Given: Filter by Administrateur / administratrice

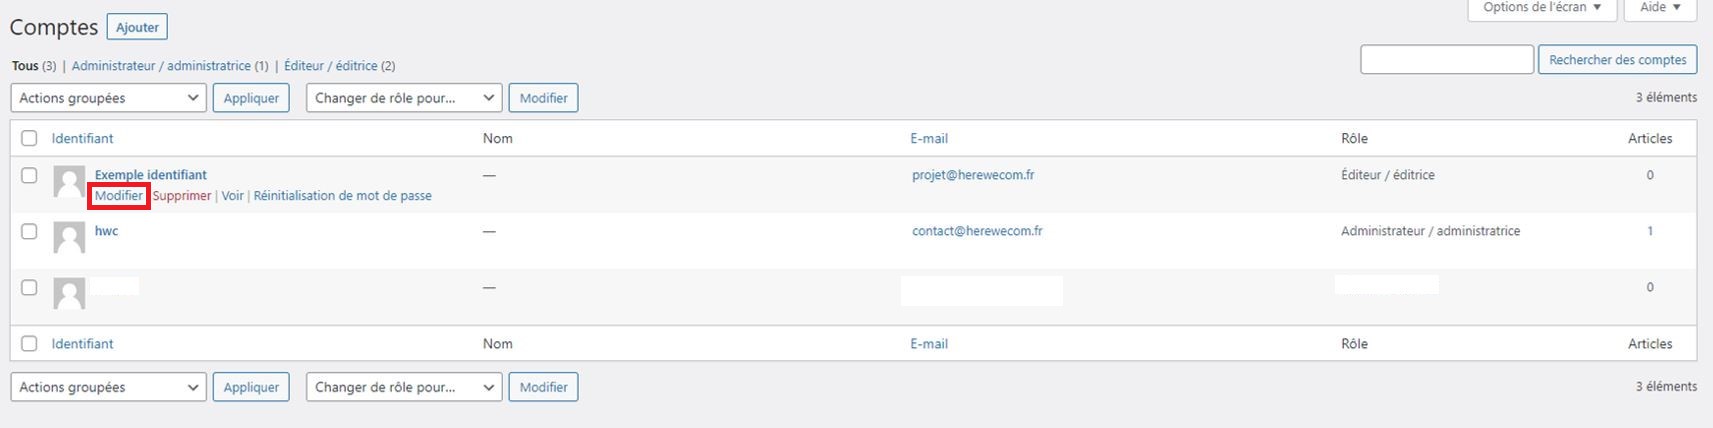Looking at the screenshot, I should [x=161, y=66].
